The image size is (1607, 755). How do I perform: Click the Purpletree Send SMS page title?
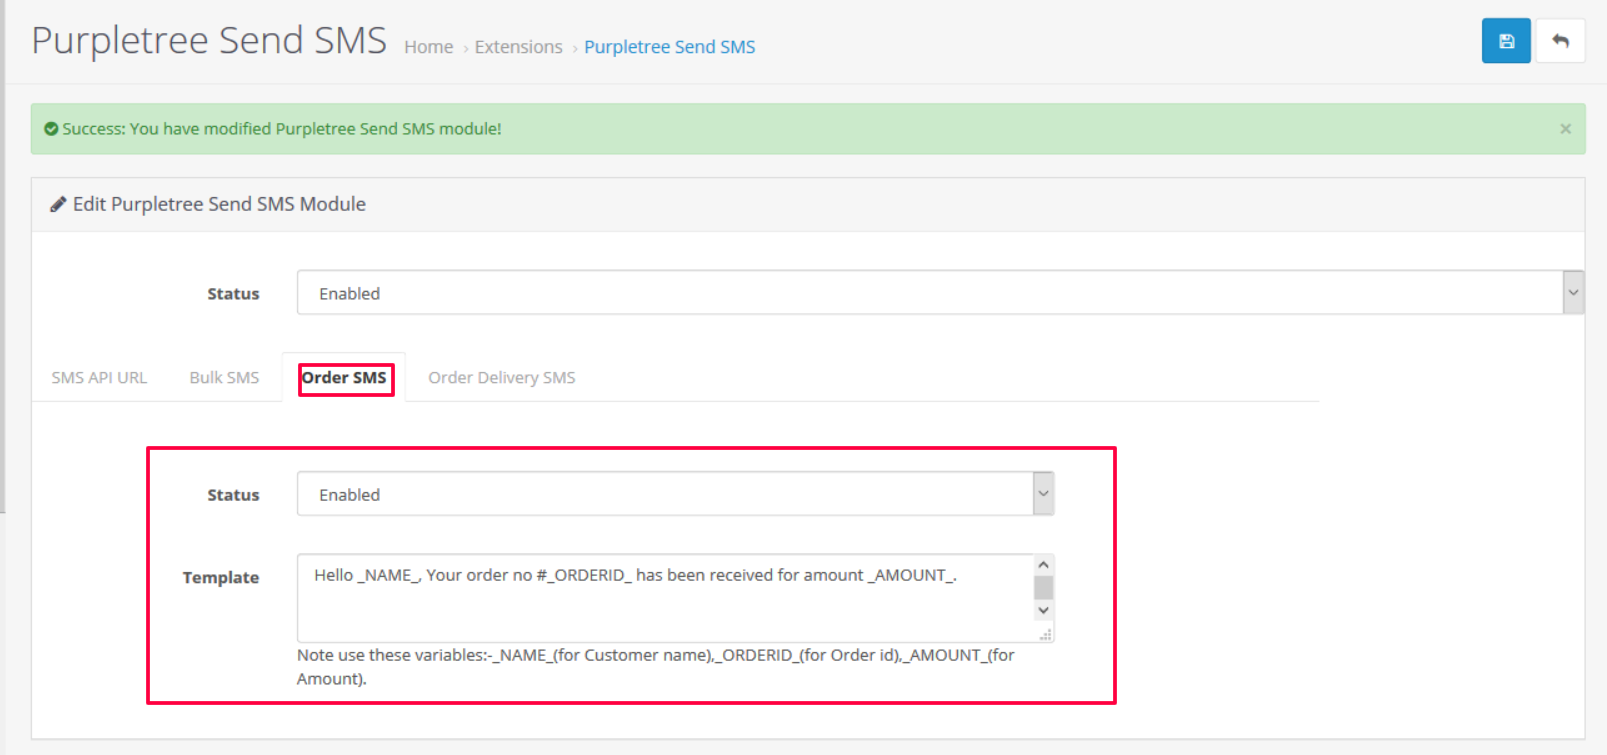pos(209,41)
